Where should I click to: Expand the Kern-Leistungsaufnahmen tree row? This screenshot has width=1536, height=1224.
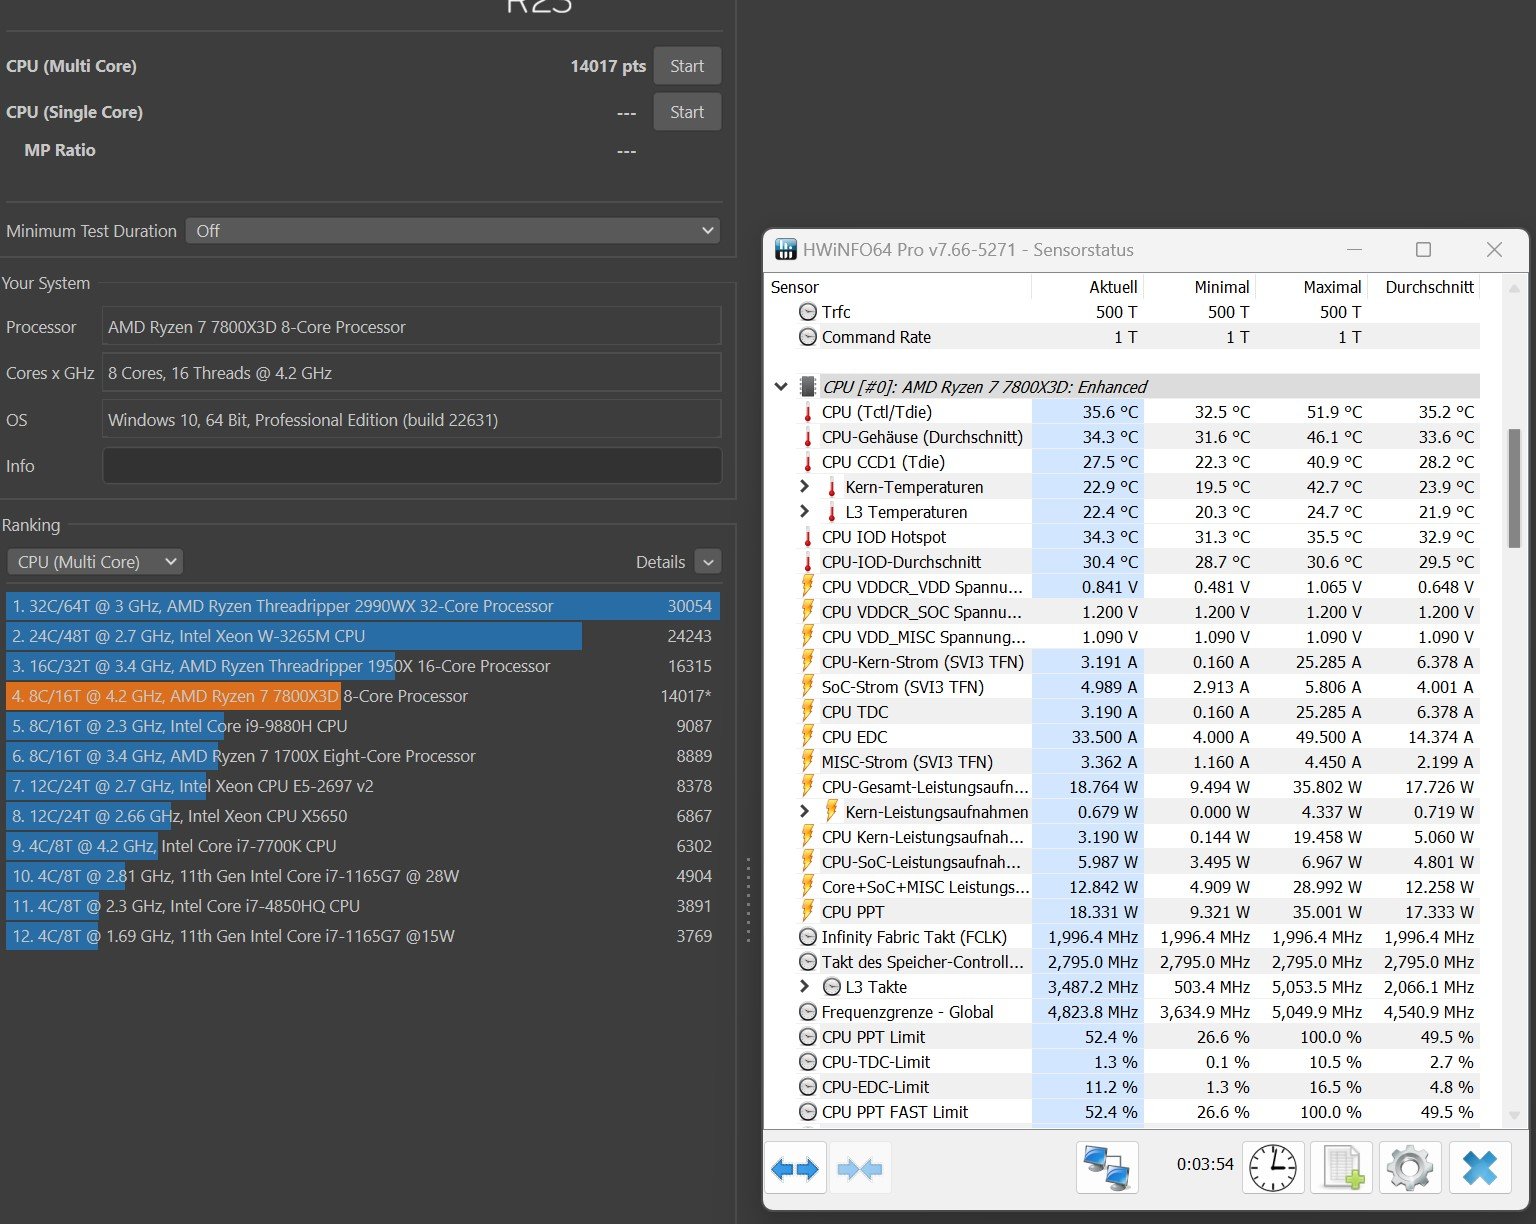804,812
